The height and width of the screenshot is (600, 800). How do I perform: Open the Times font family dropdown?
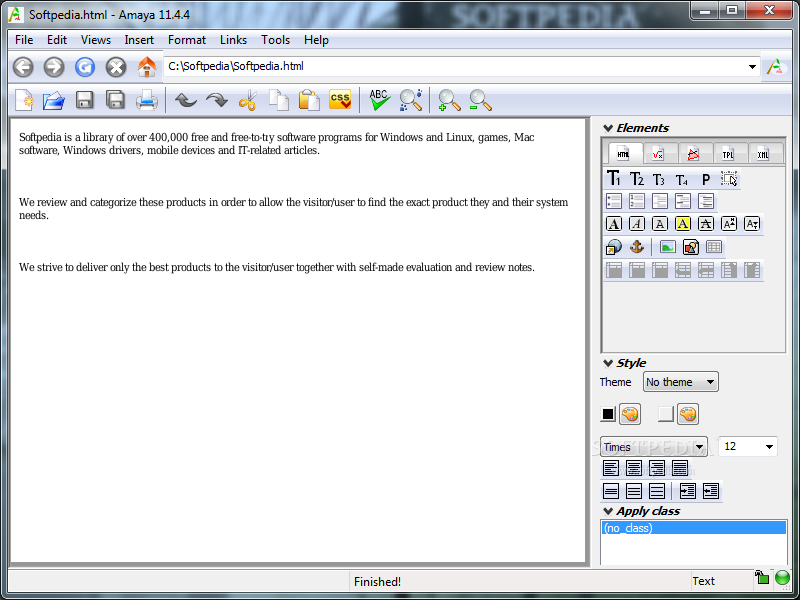click(x=654, y=447)
